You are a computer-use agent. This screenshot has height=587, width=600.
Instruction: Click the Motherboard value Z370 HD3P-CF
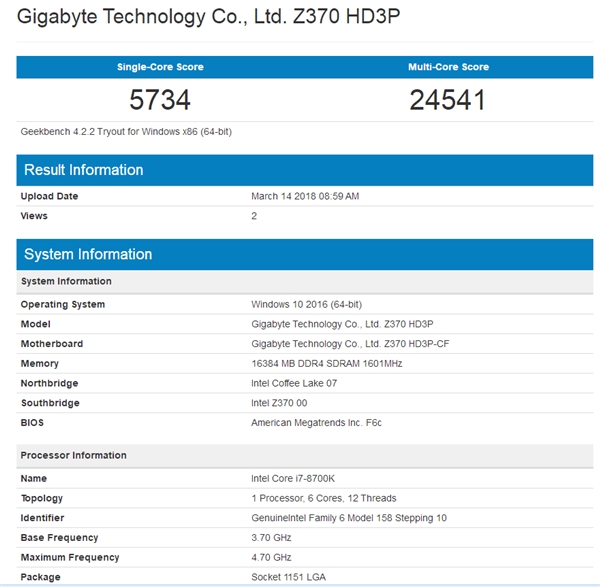click(349, 344)
